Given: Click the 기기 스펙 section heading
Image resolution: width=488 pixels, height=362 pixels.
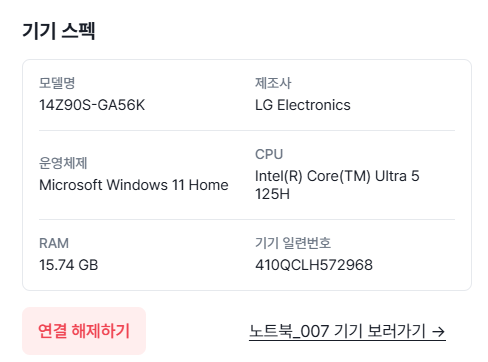Looking at the screenshot, I should coord(59,31).
